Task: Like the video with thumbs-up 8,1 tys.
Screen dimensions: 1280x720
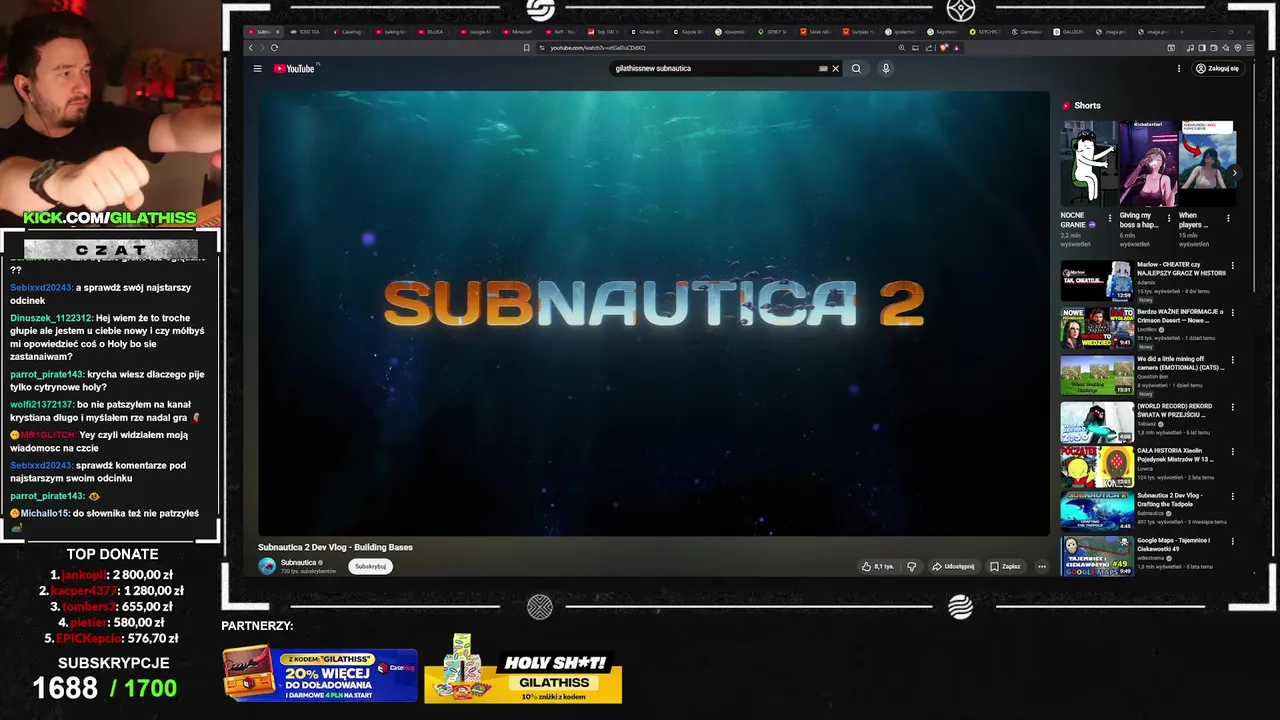Action: coord(878,566)
